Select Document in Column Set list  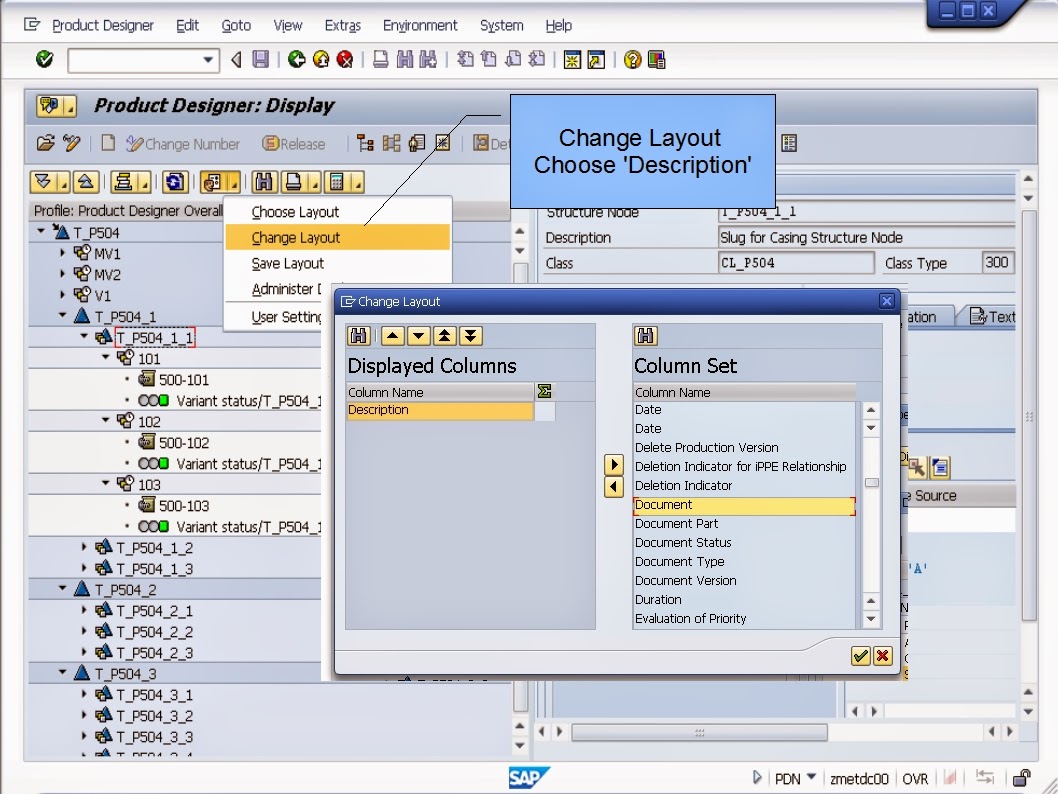click(x=744, y=505)
